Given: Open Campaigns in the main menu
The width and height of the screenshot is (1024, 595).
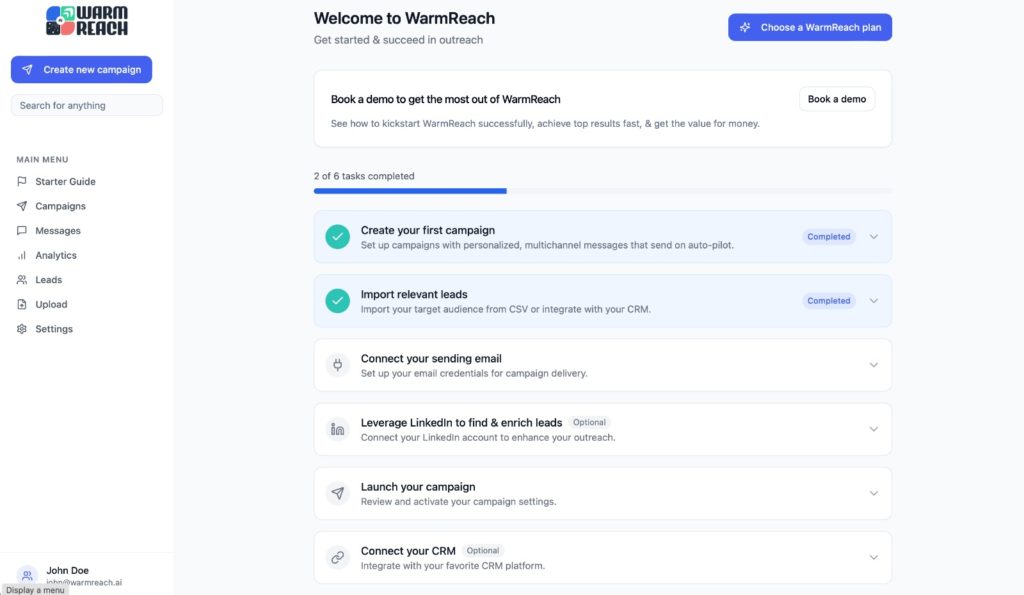Looking at the screenshot, I should (x=60, y=206).
